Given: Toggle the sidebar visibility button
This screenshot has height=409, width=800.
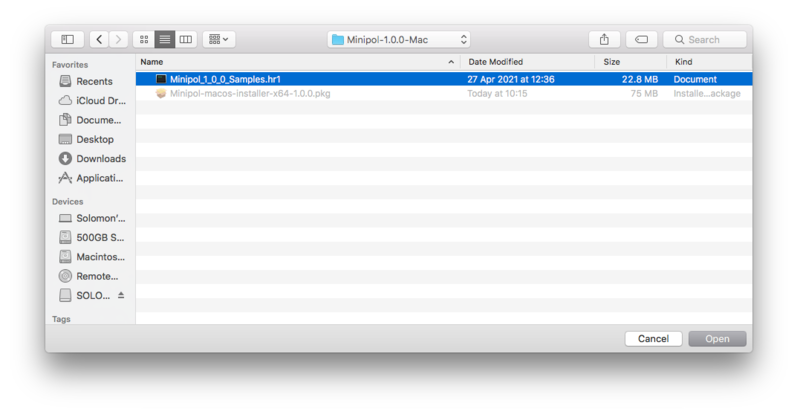Looking at the screenshot, I should (x=67, y=39).
